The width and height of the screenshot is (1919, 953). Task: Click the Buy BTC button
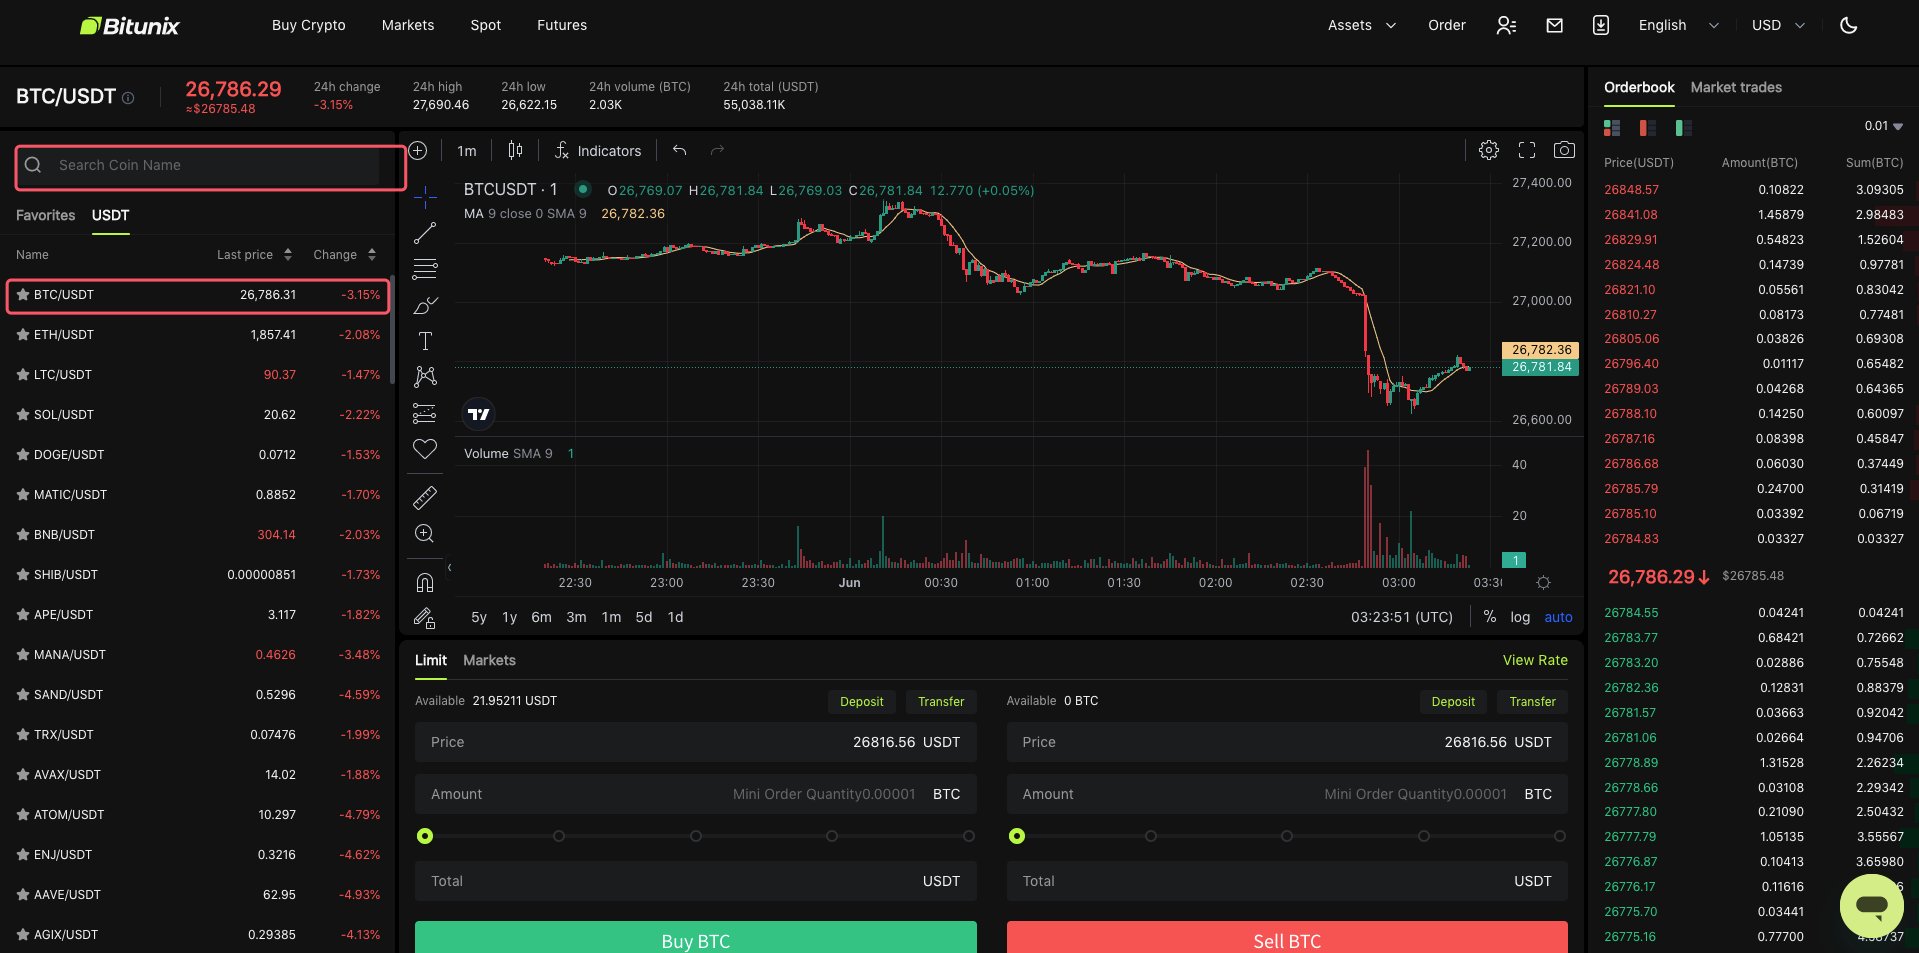(x=695, y=938)
